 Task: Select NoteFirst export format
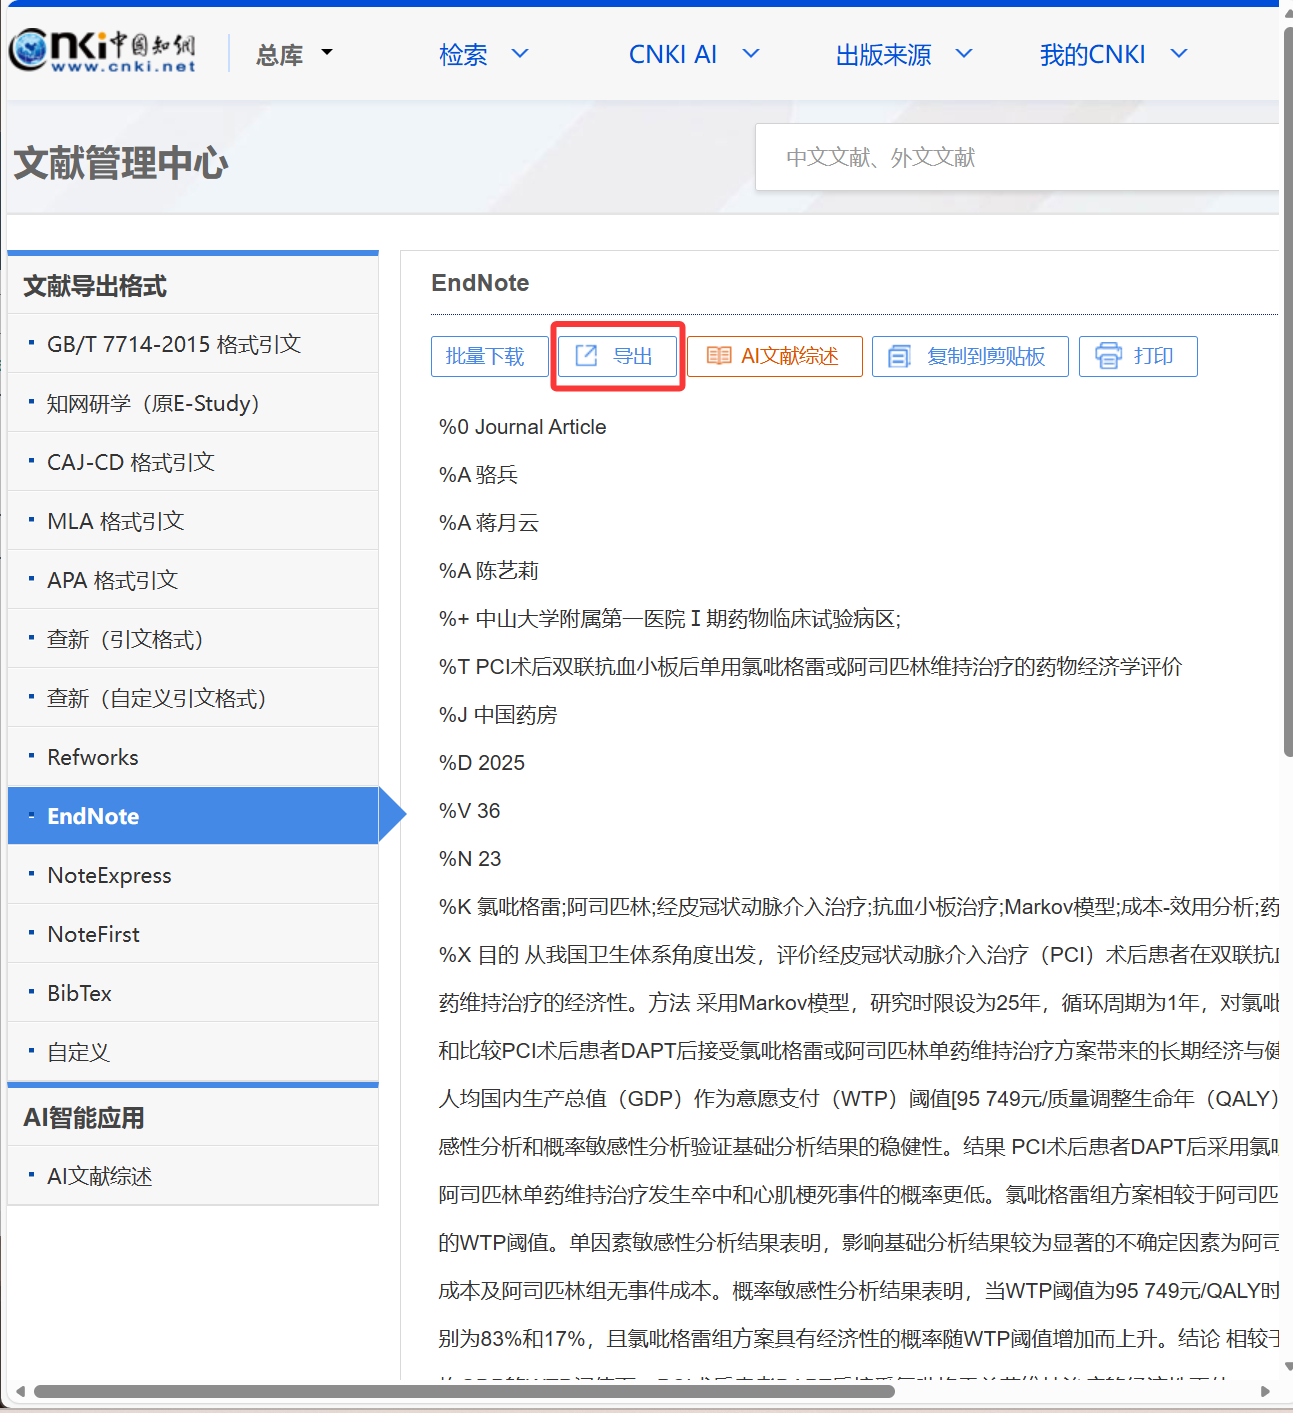(193, 934)
